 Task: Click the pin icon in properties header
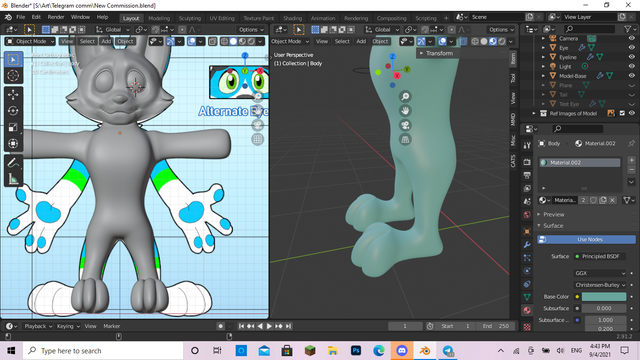tap(631, 143)
